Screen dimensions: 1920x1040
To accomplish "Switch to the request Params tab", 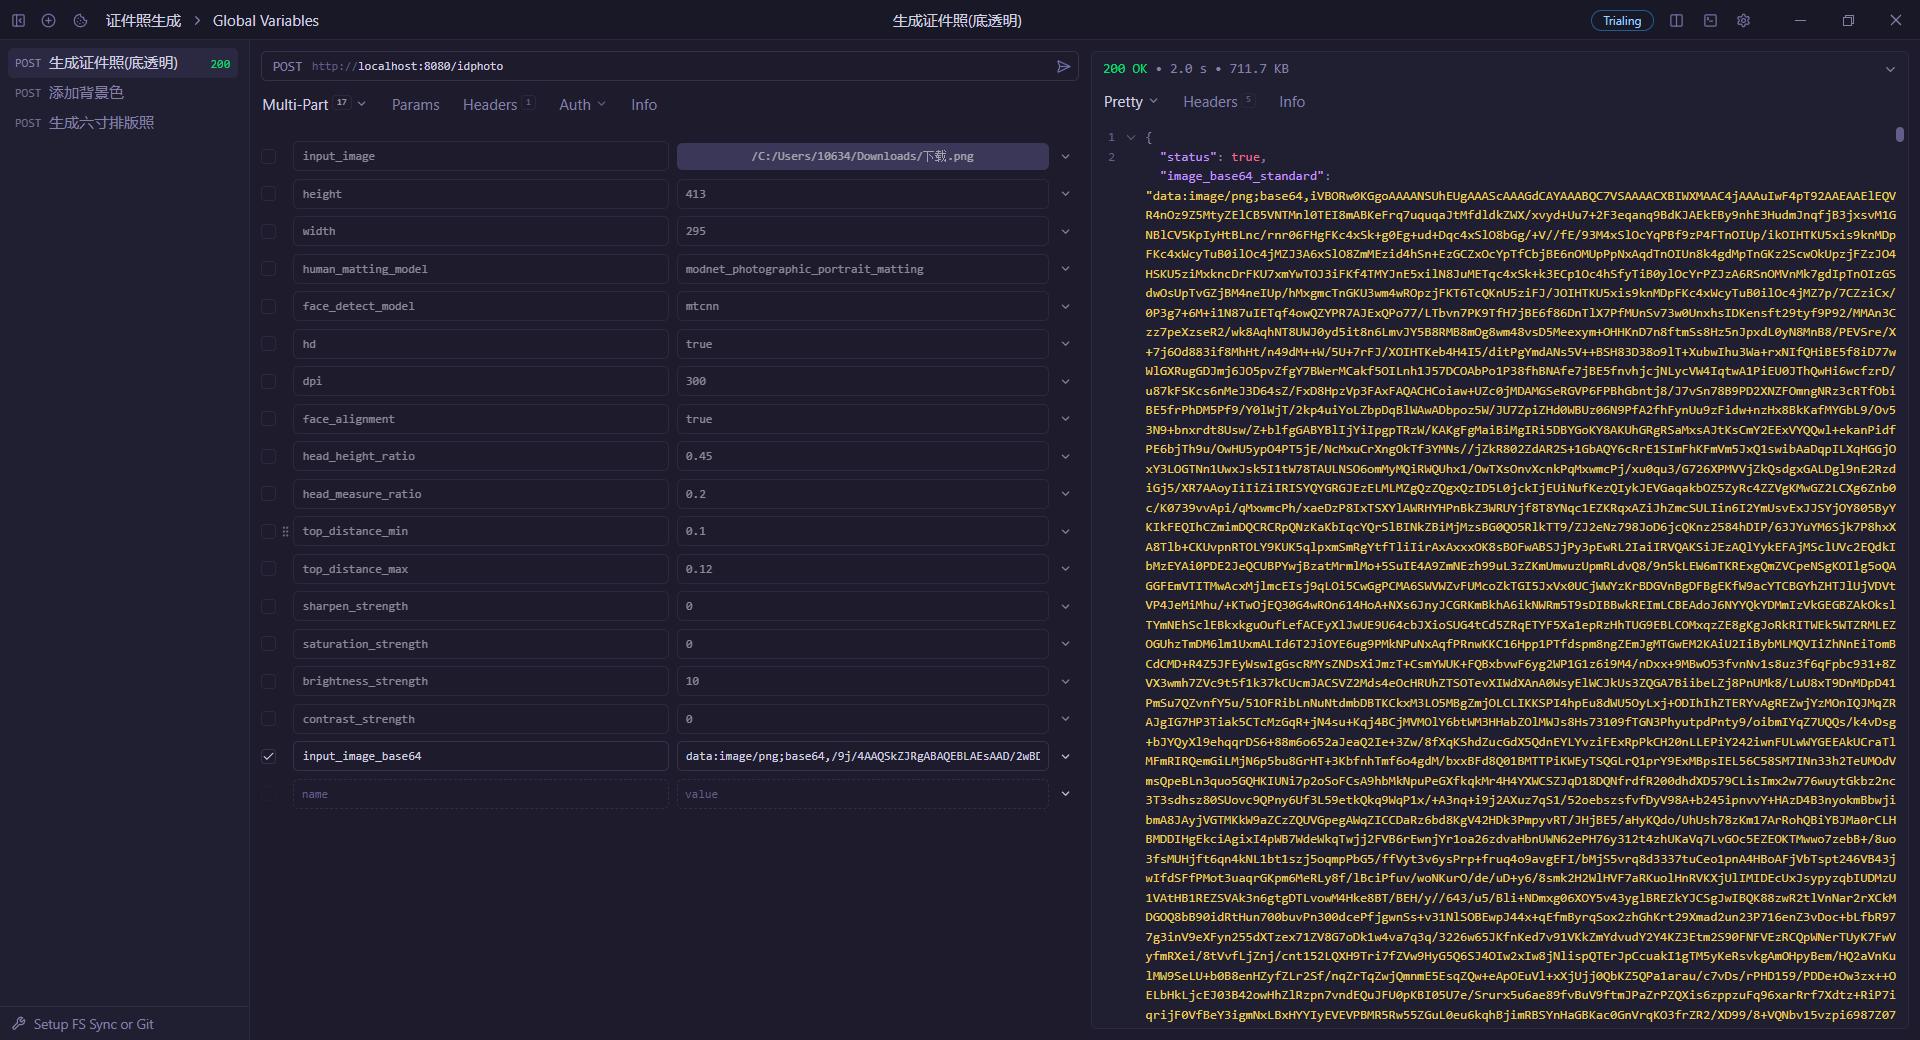I will tap(415, 105).
